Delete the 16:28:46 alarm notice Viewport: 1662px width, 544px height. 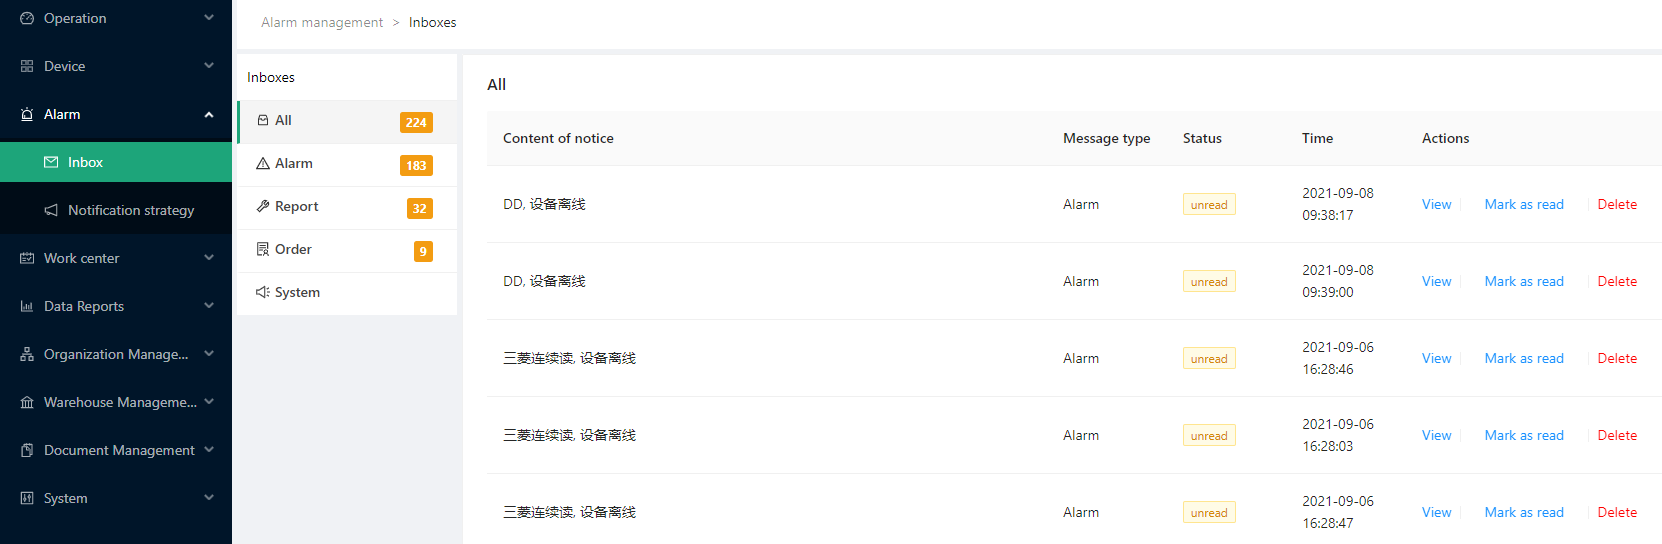pyautogui.click(x=1617, y=358)
